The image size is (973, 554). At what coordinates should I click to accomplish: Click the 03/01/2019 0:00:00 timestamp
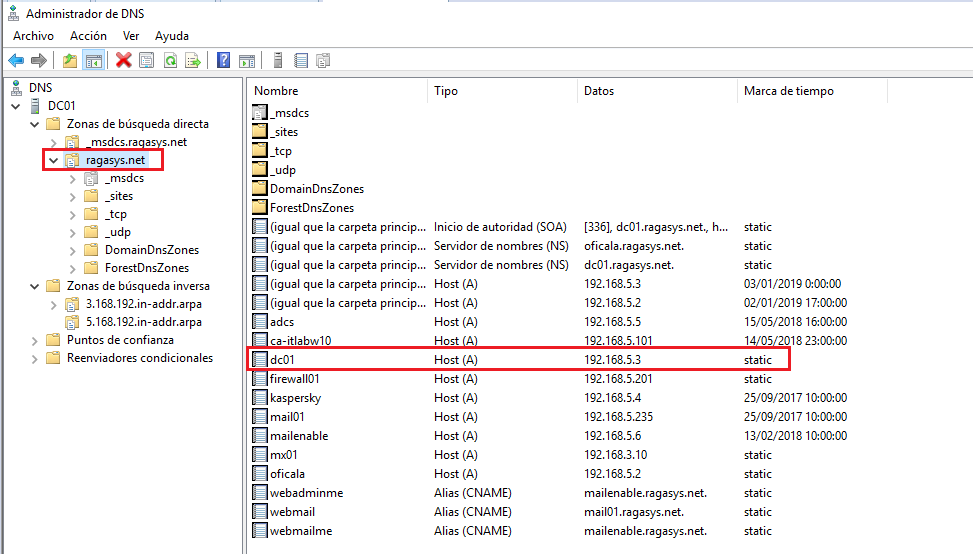792,284
